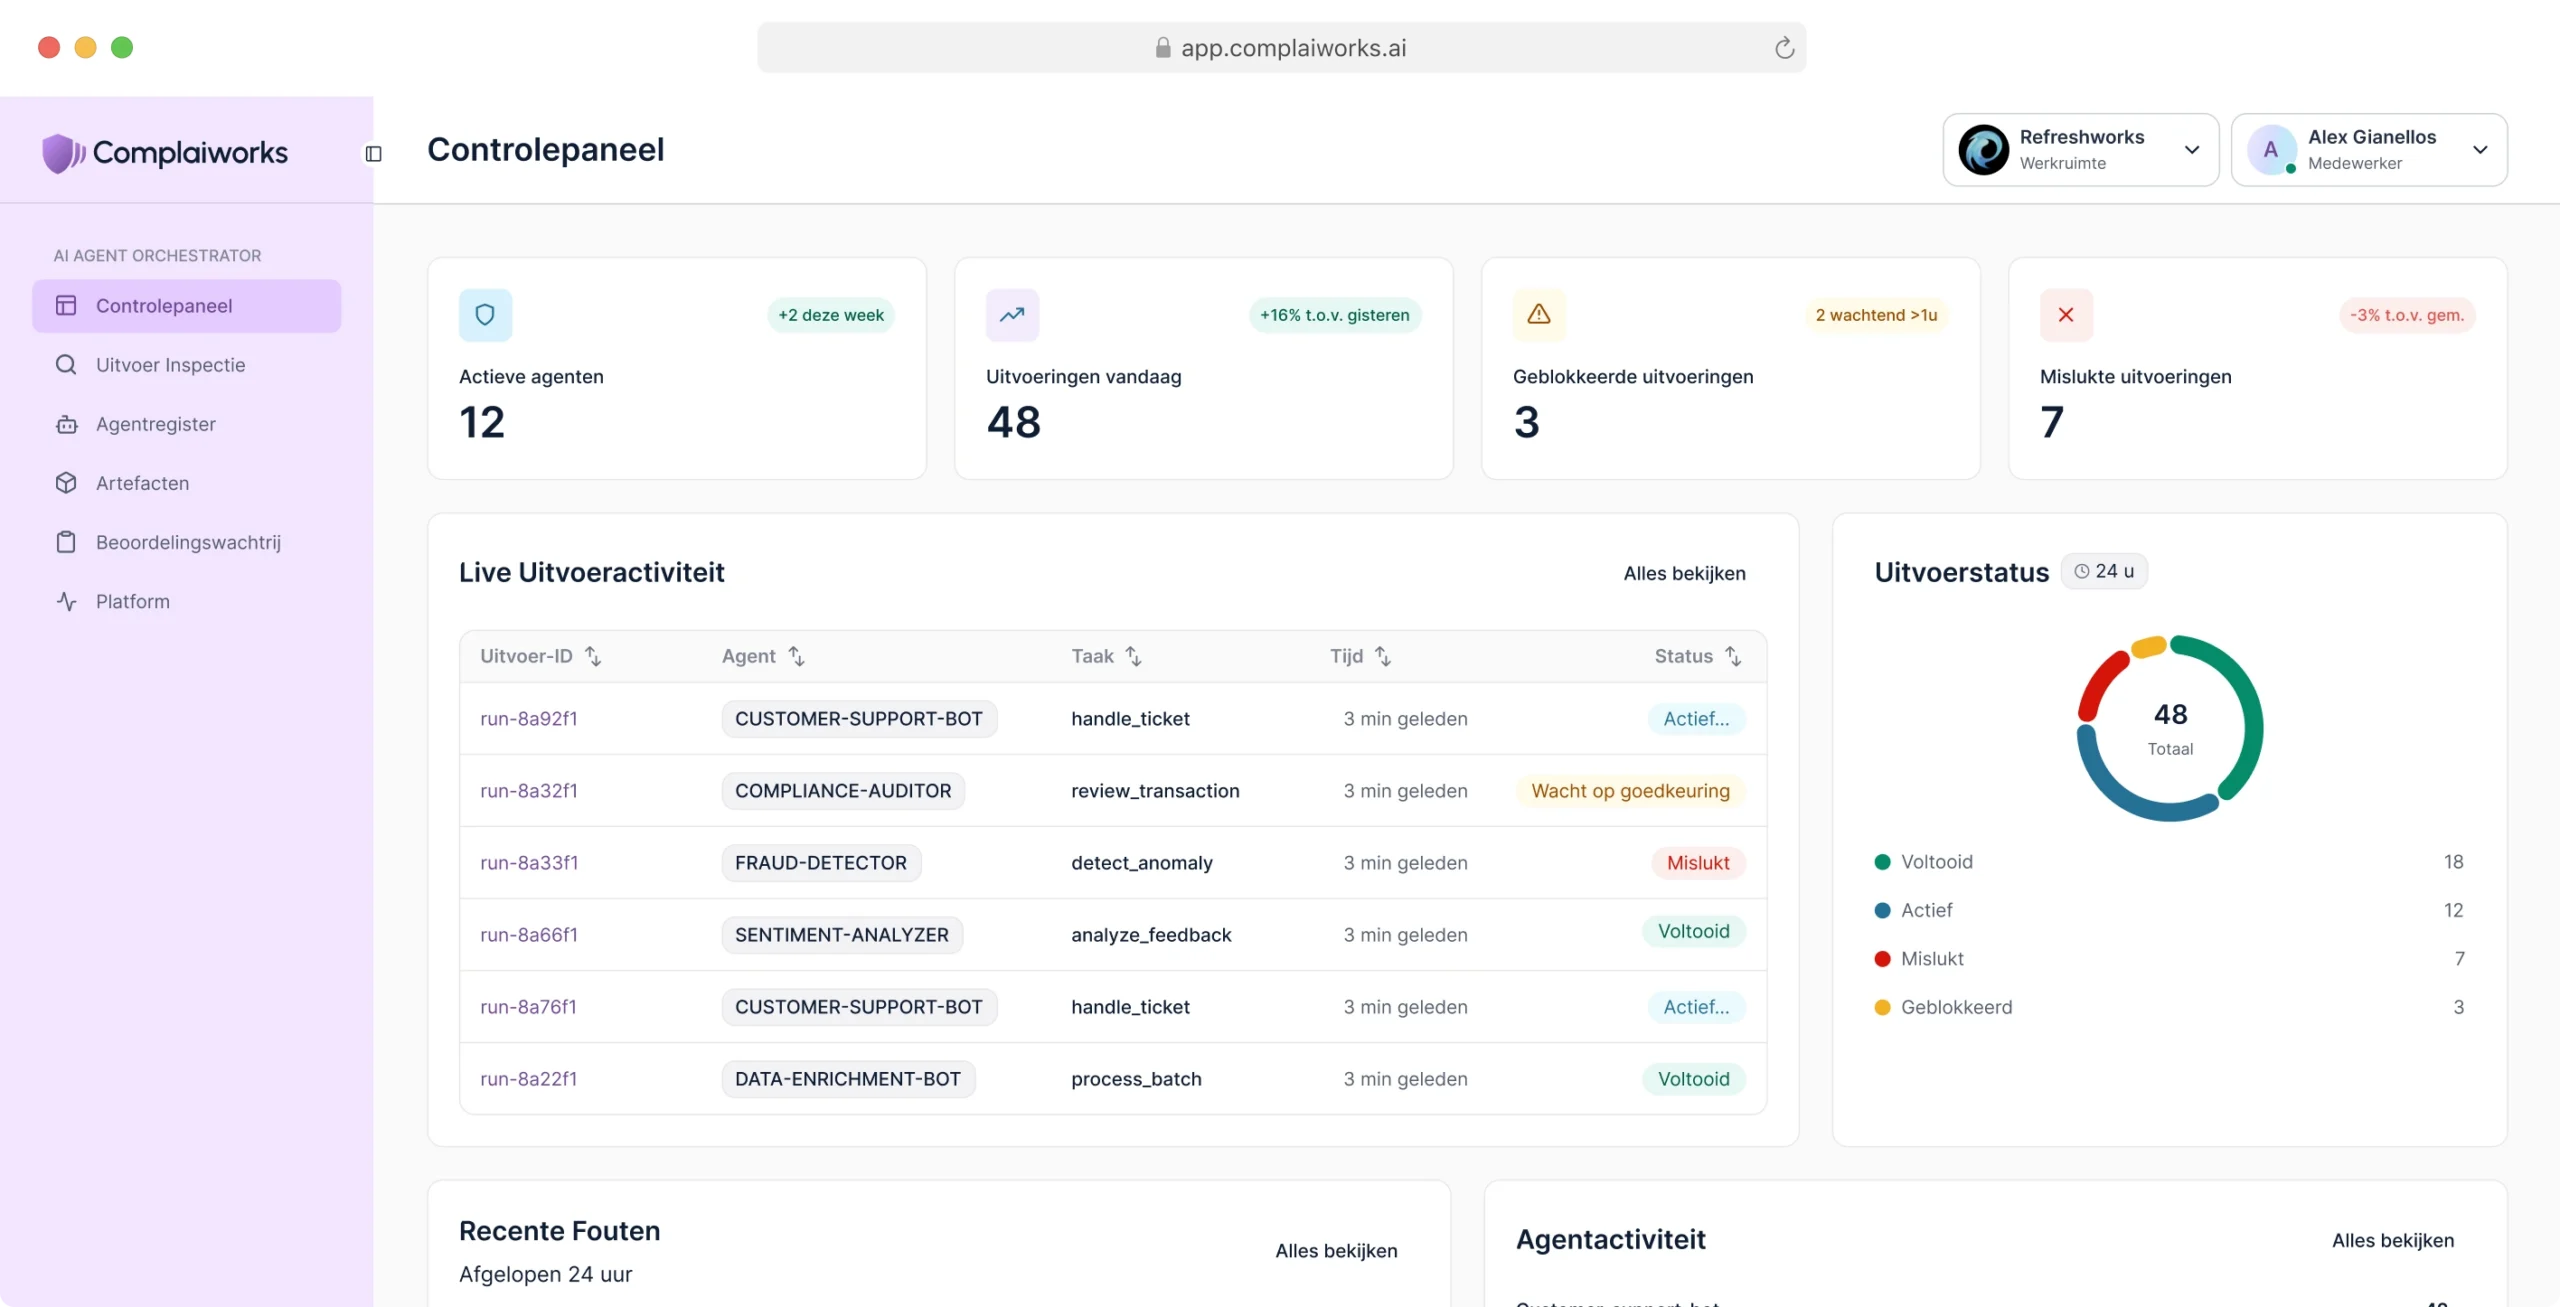
Task: Click Alles bekijken for Live Uitvoeractiviteit
Action: [x=1684, y=574]
